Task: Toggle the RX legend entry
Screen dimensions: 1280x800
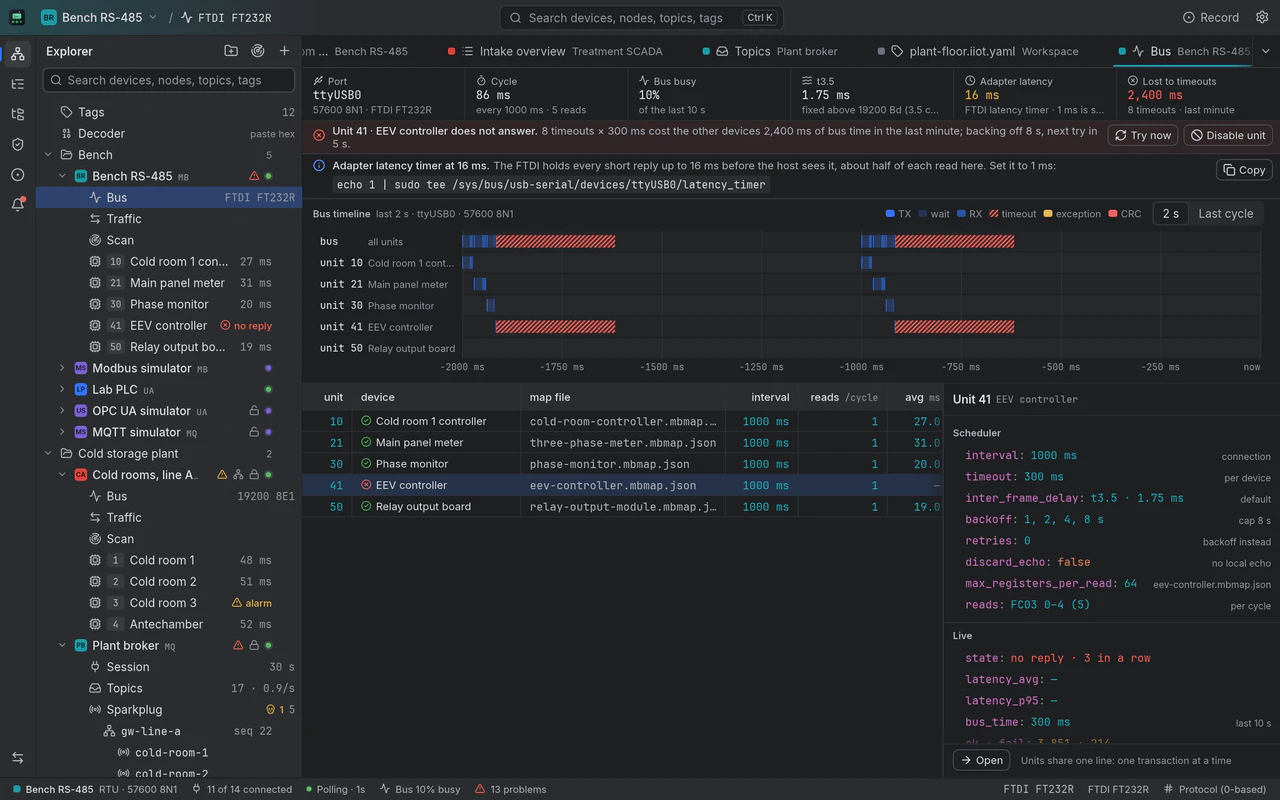Action: 969,214
